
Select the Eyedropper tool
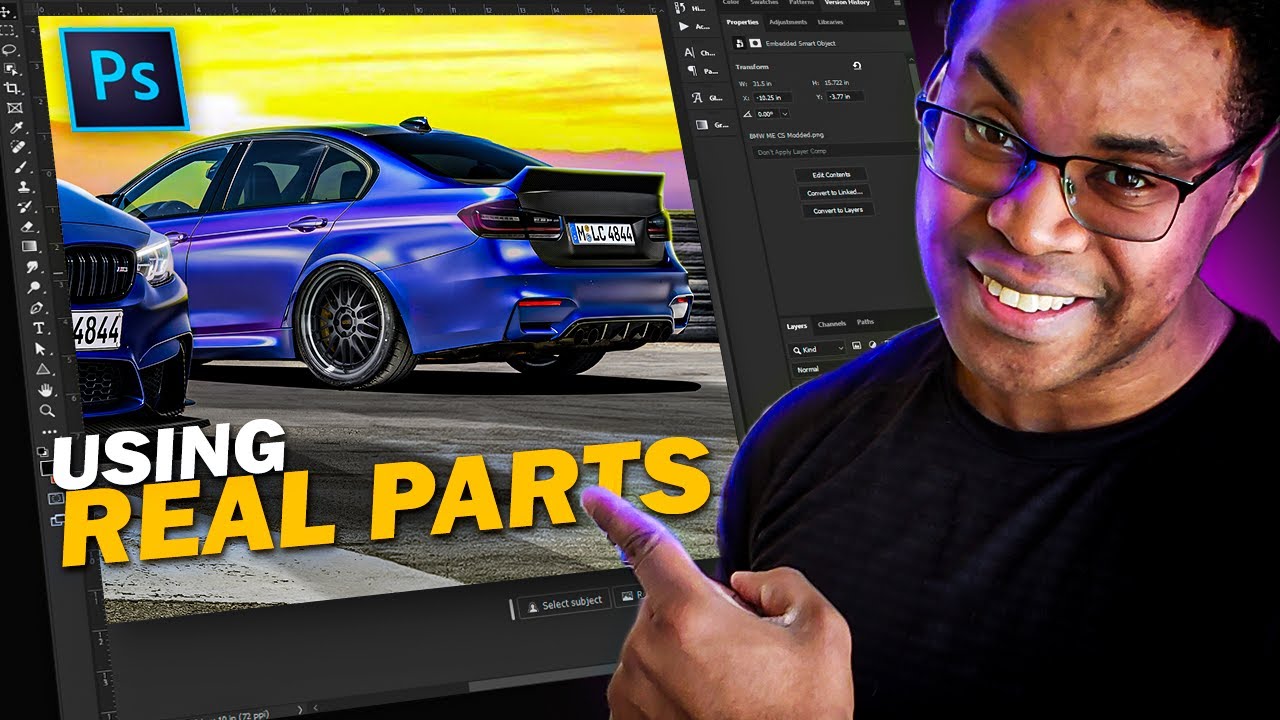coord(16,127)
